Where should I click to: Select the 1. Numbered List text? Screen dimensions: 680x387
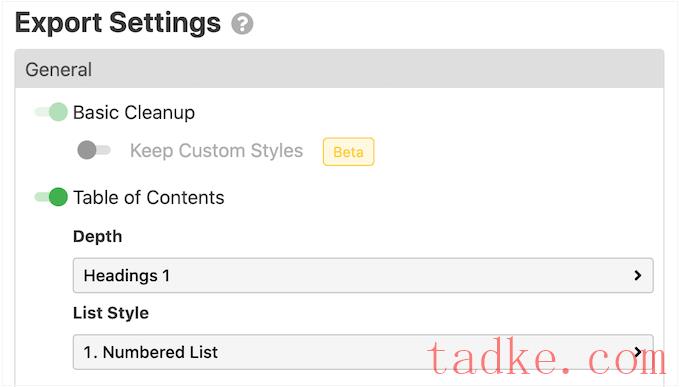[151, 352]
